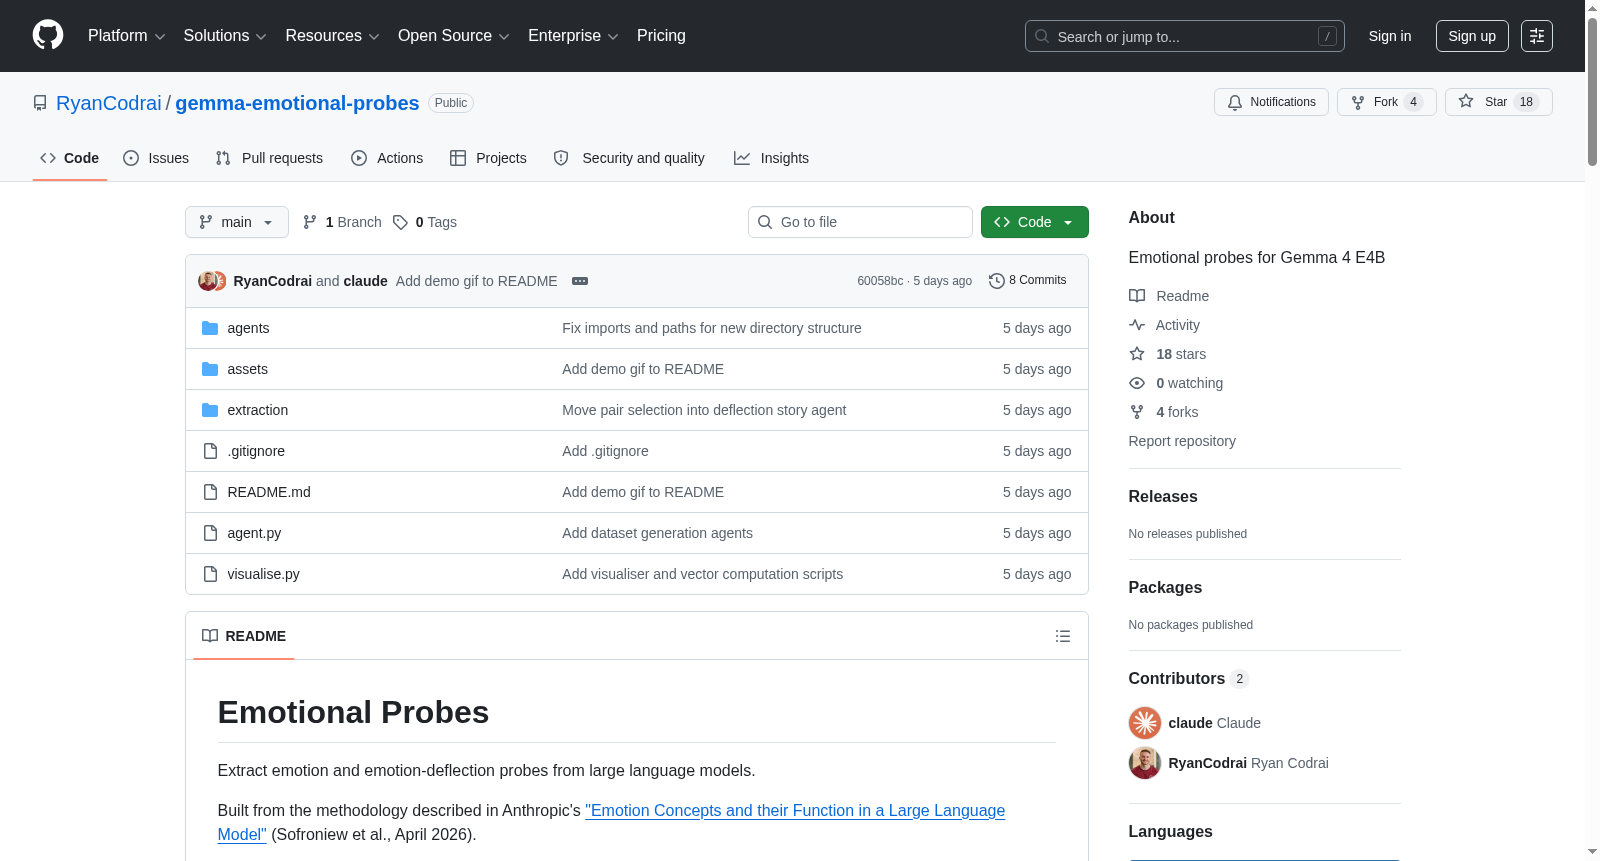The width and height of the screenshot is (1600, 861).
Task: Expand the Solutions menu
Action: tap(225, 36)
